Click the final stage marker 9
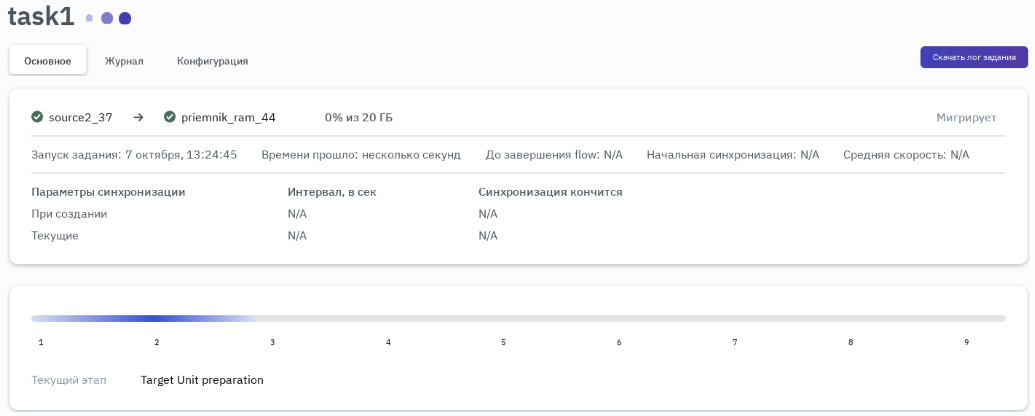Viewport: 1035px width, 416px height. tap(966, 342)
